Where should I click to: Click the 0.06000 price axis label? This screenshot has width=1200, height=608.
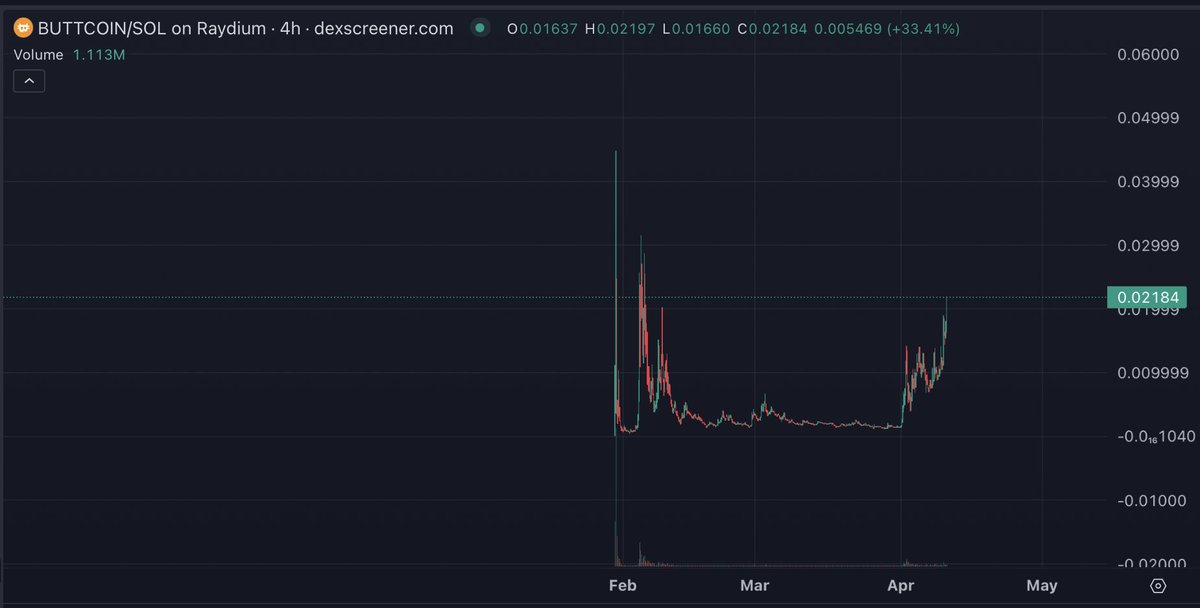(1150, 54)
